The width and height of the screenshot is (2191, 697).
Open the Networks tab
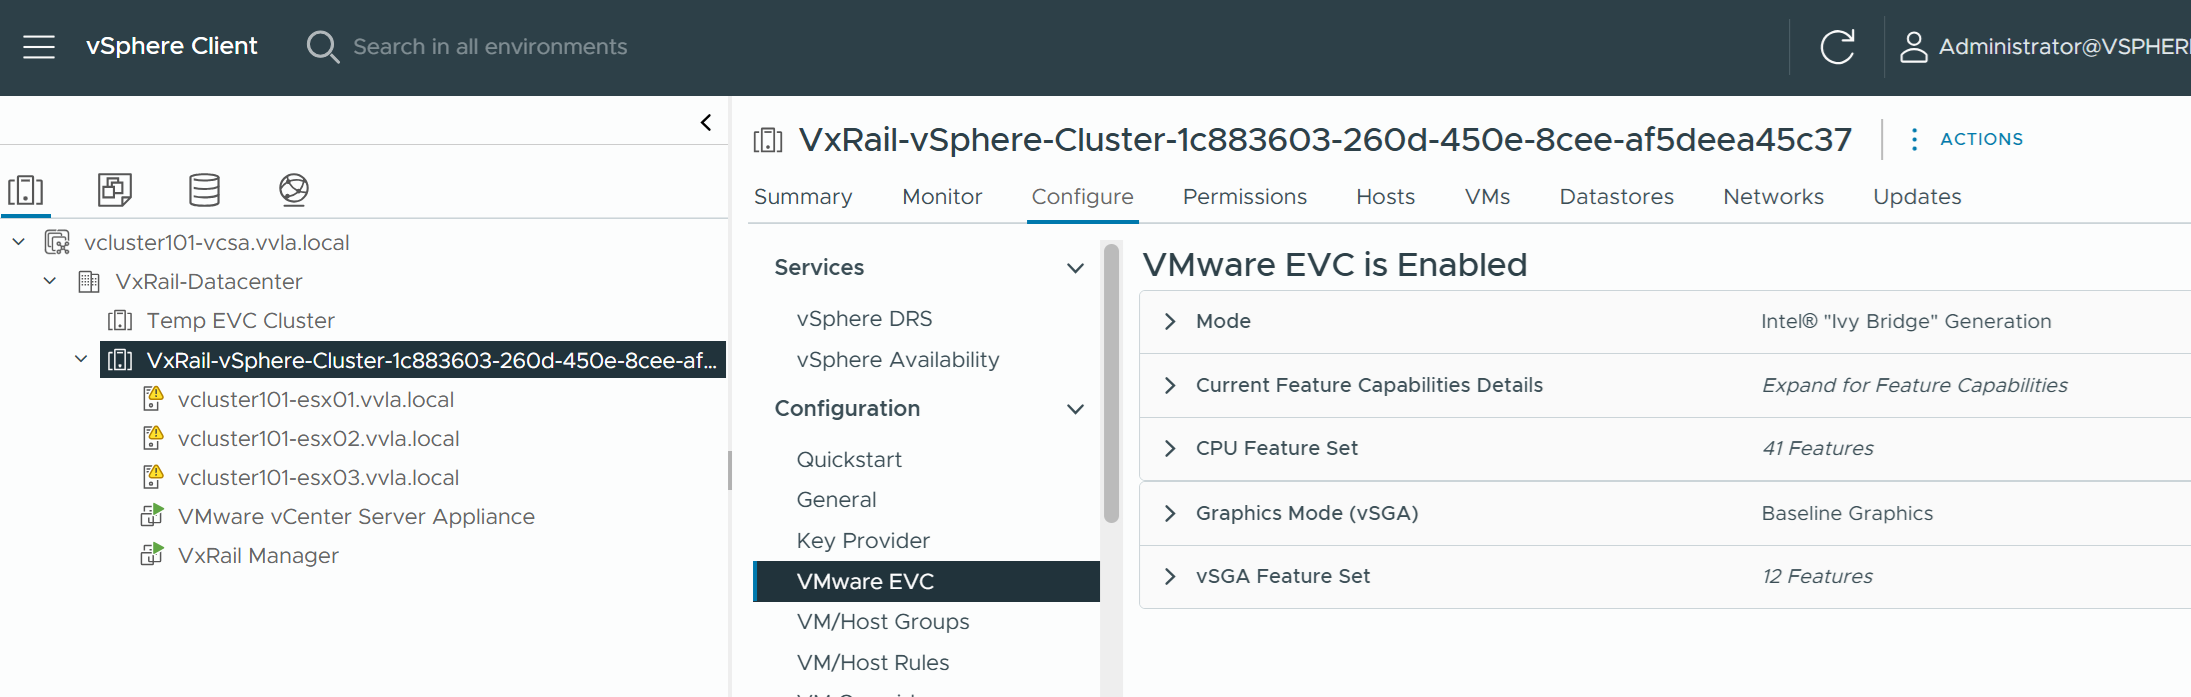(x=1773, y=197)
